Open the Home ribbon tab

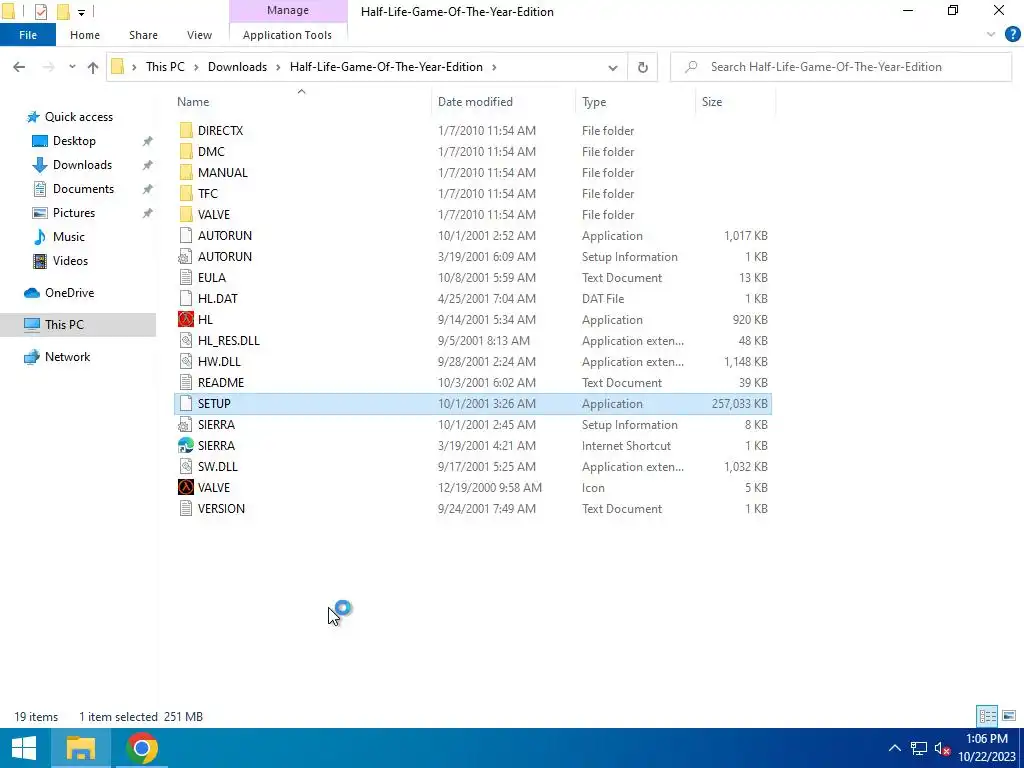point(85,35)
